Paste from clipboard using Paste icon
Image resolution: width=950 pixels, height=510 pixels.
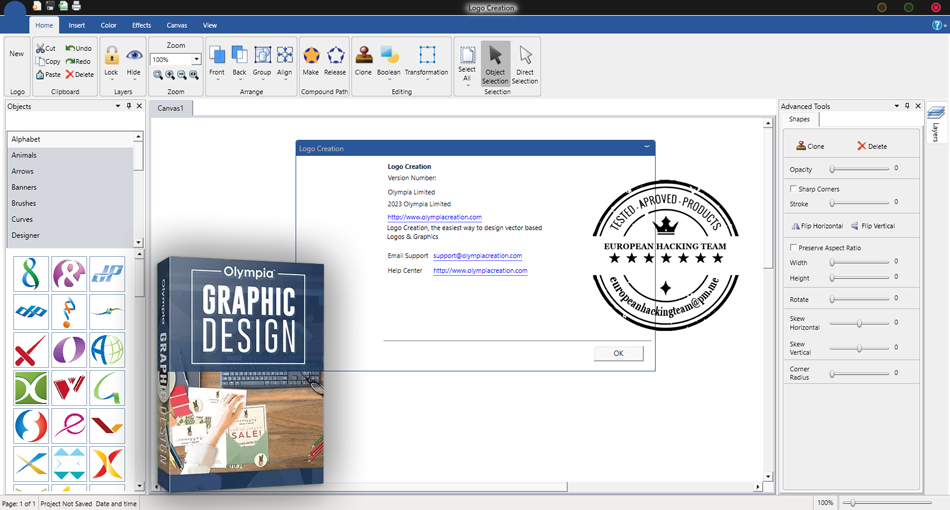pos(48,75)
